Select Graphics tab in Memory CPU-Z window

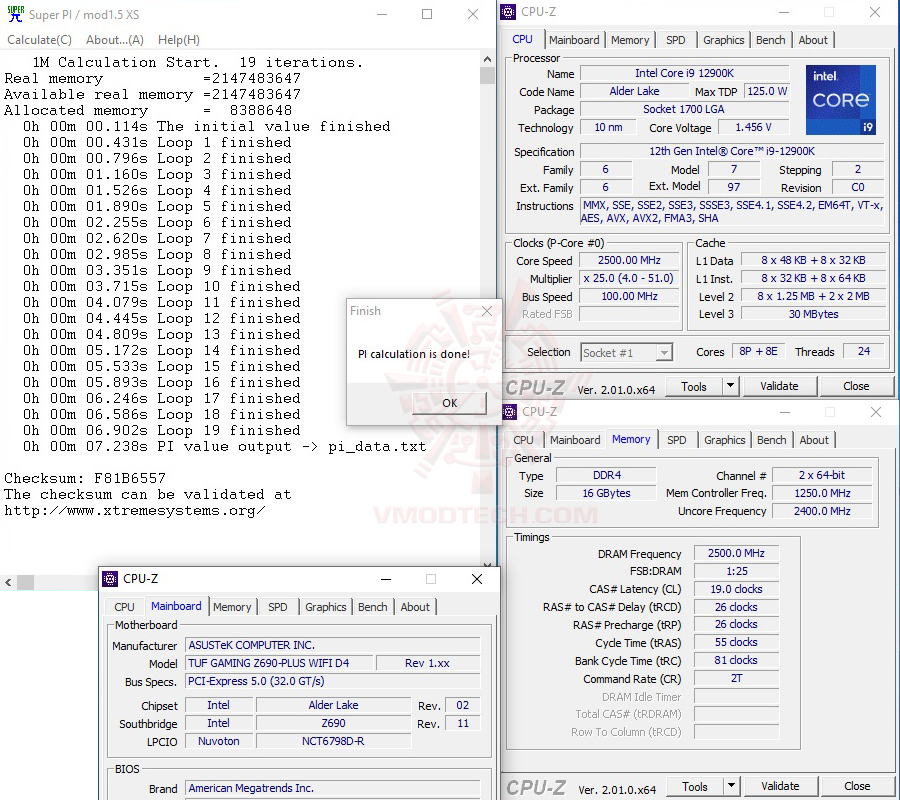[x=724, y=440]
